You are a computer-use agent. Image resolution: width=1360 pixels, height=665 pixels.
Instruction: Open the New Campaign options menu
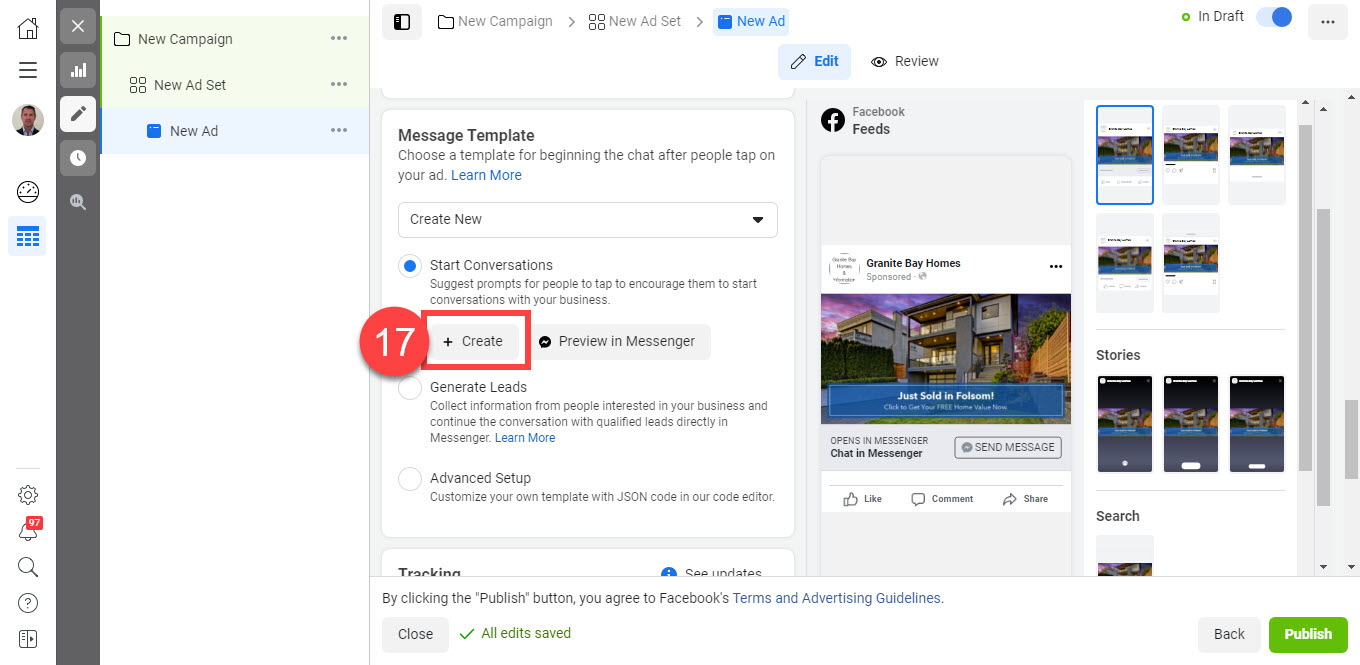click(339, 38)
